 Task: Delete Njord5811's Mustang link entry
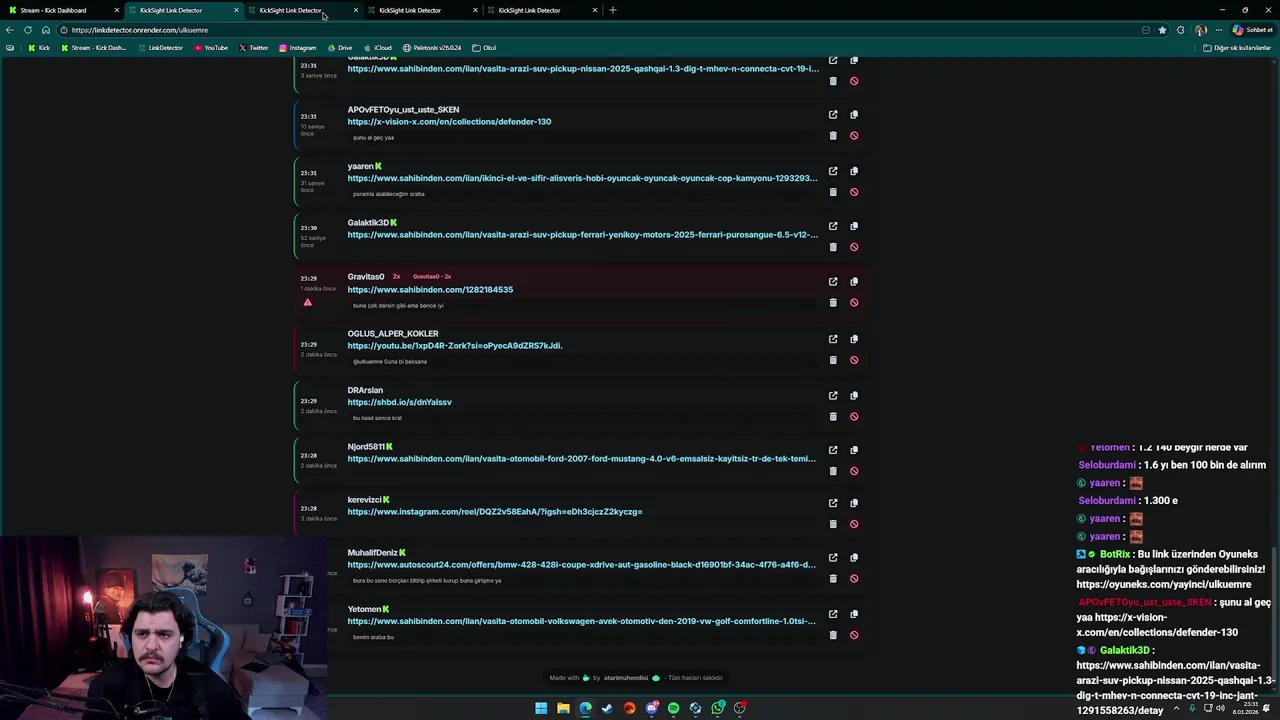pyautogui.click(x=833, y=471)
